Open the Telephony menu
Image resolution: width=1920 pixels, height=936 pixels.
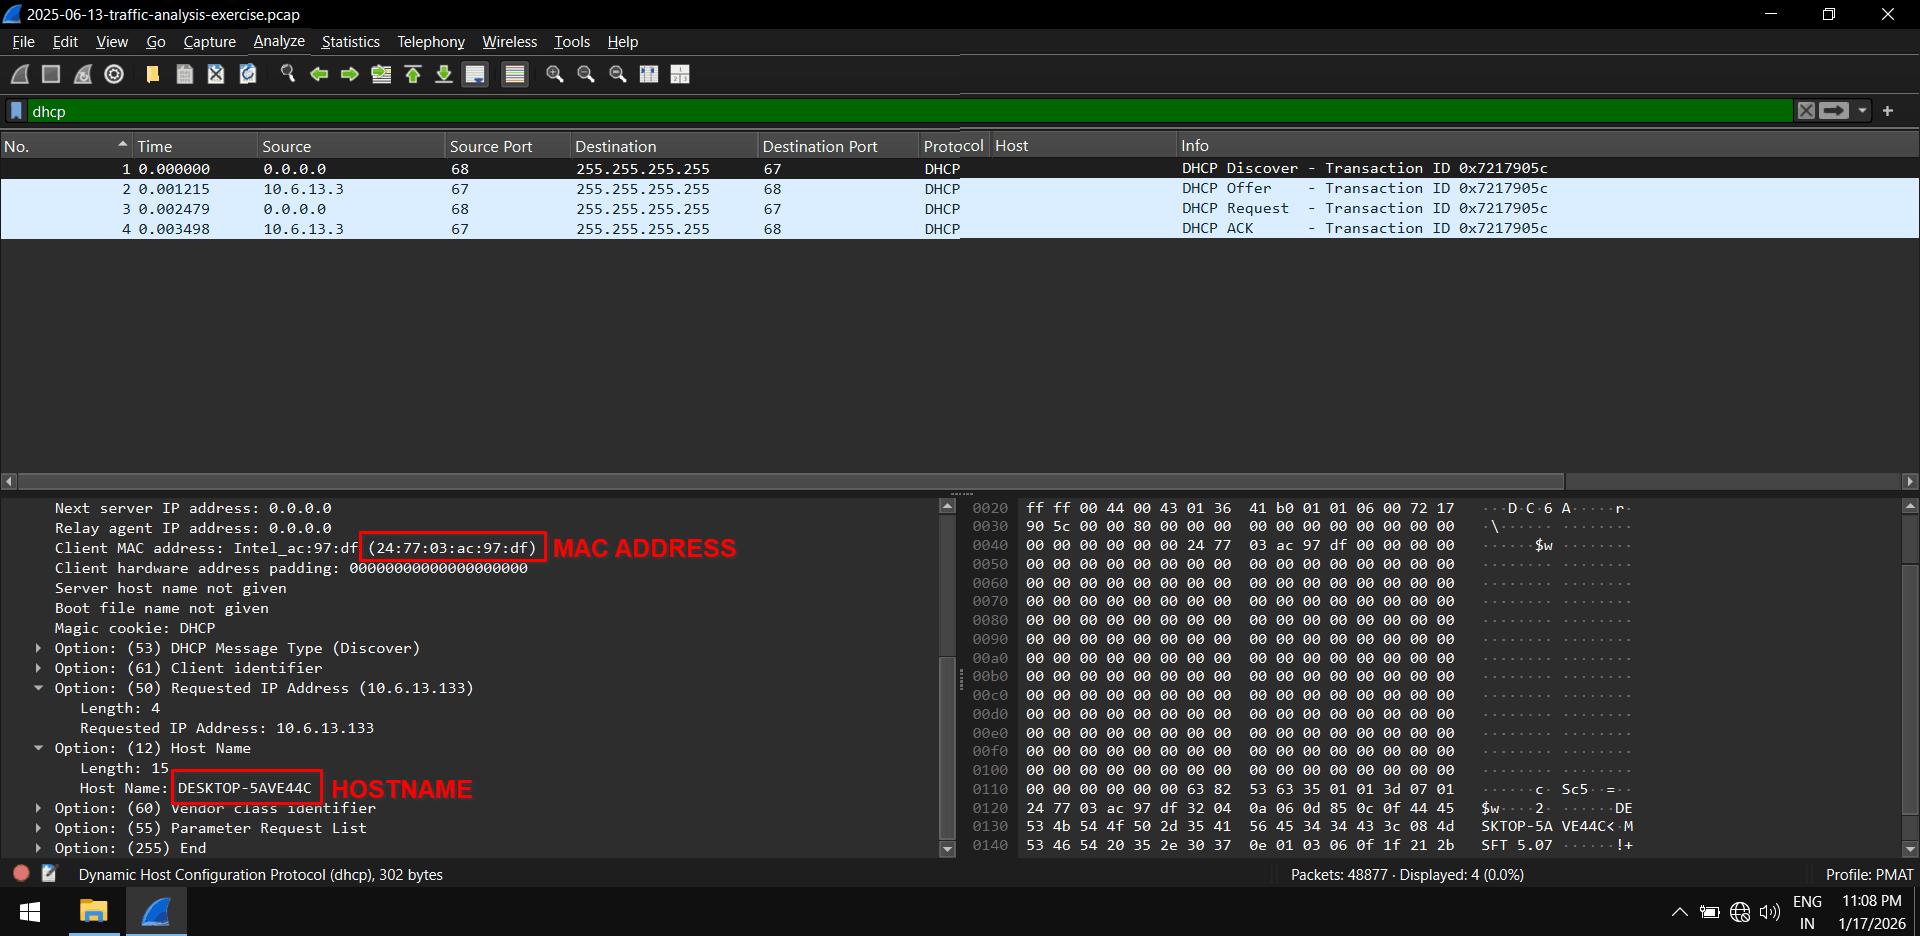[x=430, y=41]
